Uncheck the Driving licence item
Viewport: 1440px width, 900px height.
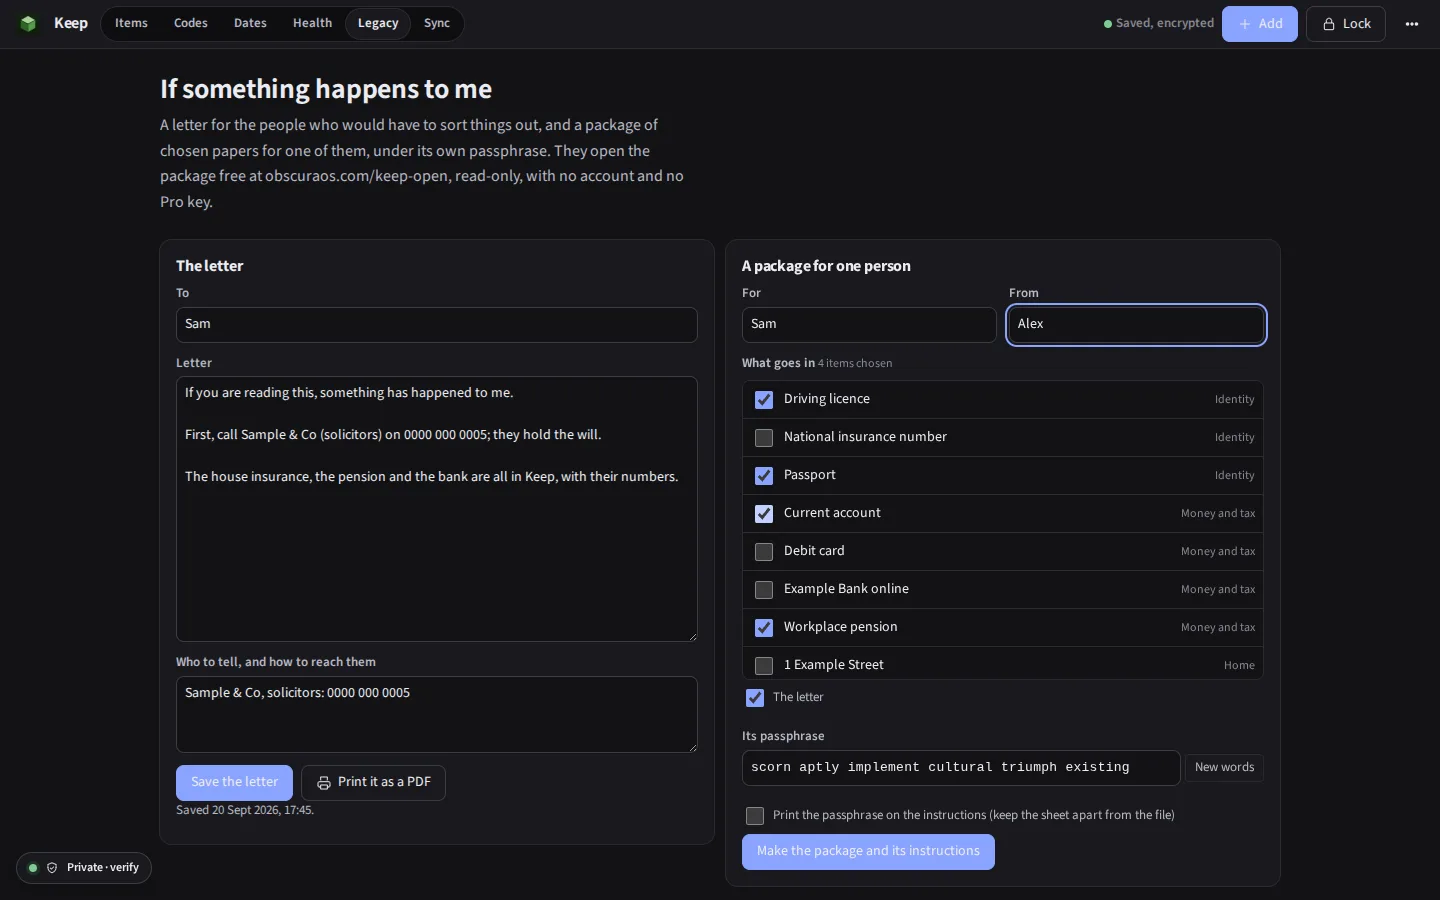(x=764, y=400)
